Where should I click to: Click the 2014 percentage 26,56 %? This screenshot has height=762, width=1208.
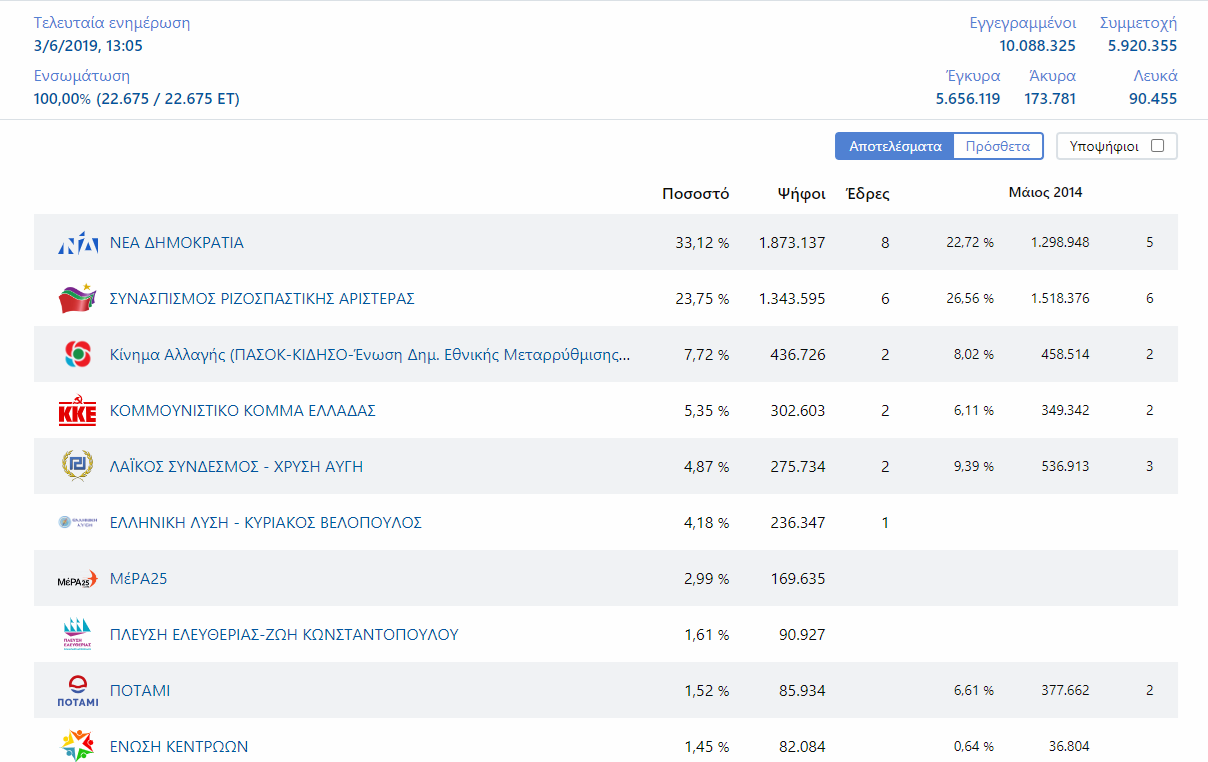(x=970, y=299)
